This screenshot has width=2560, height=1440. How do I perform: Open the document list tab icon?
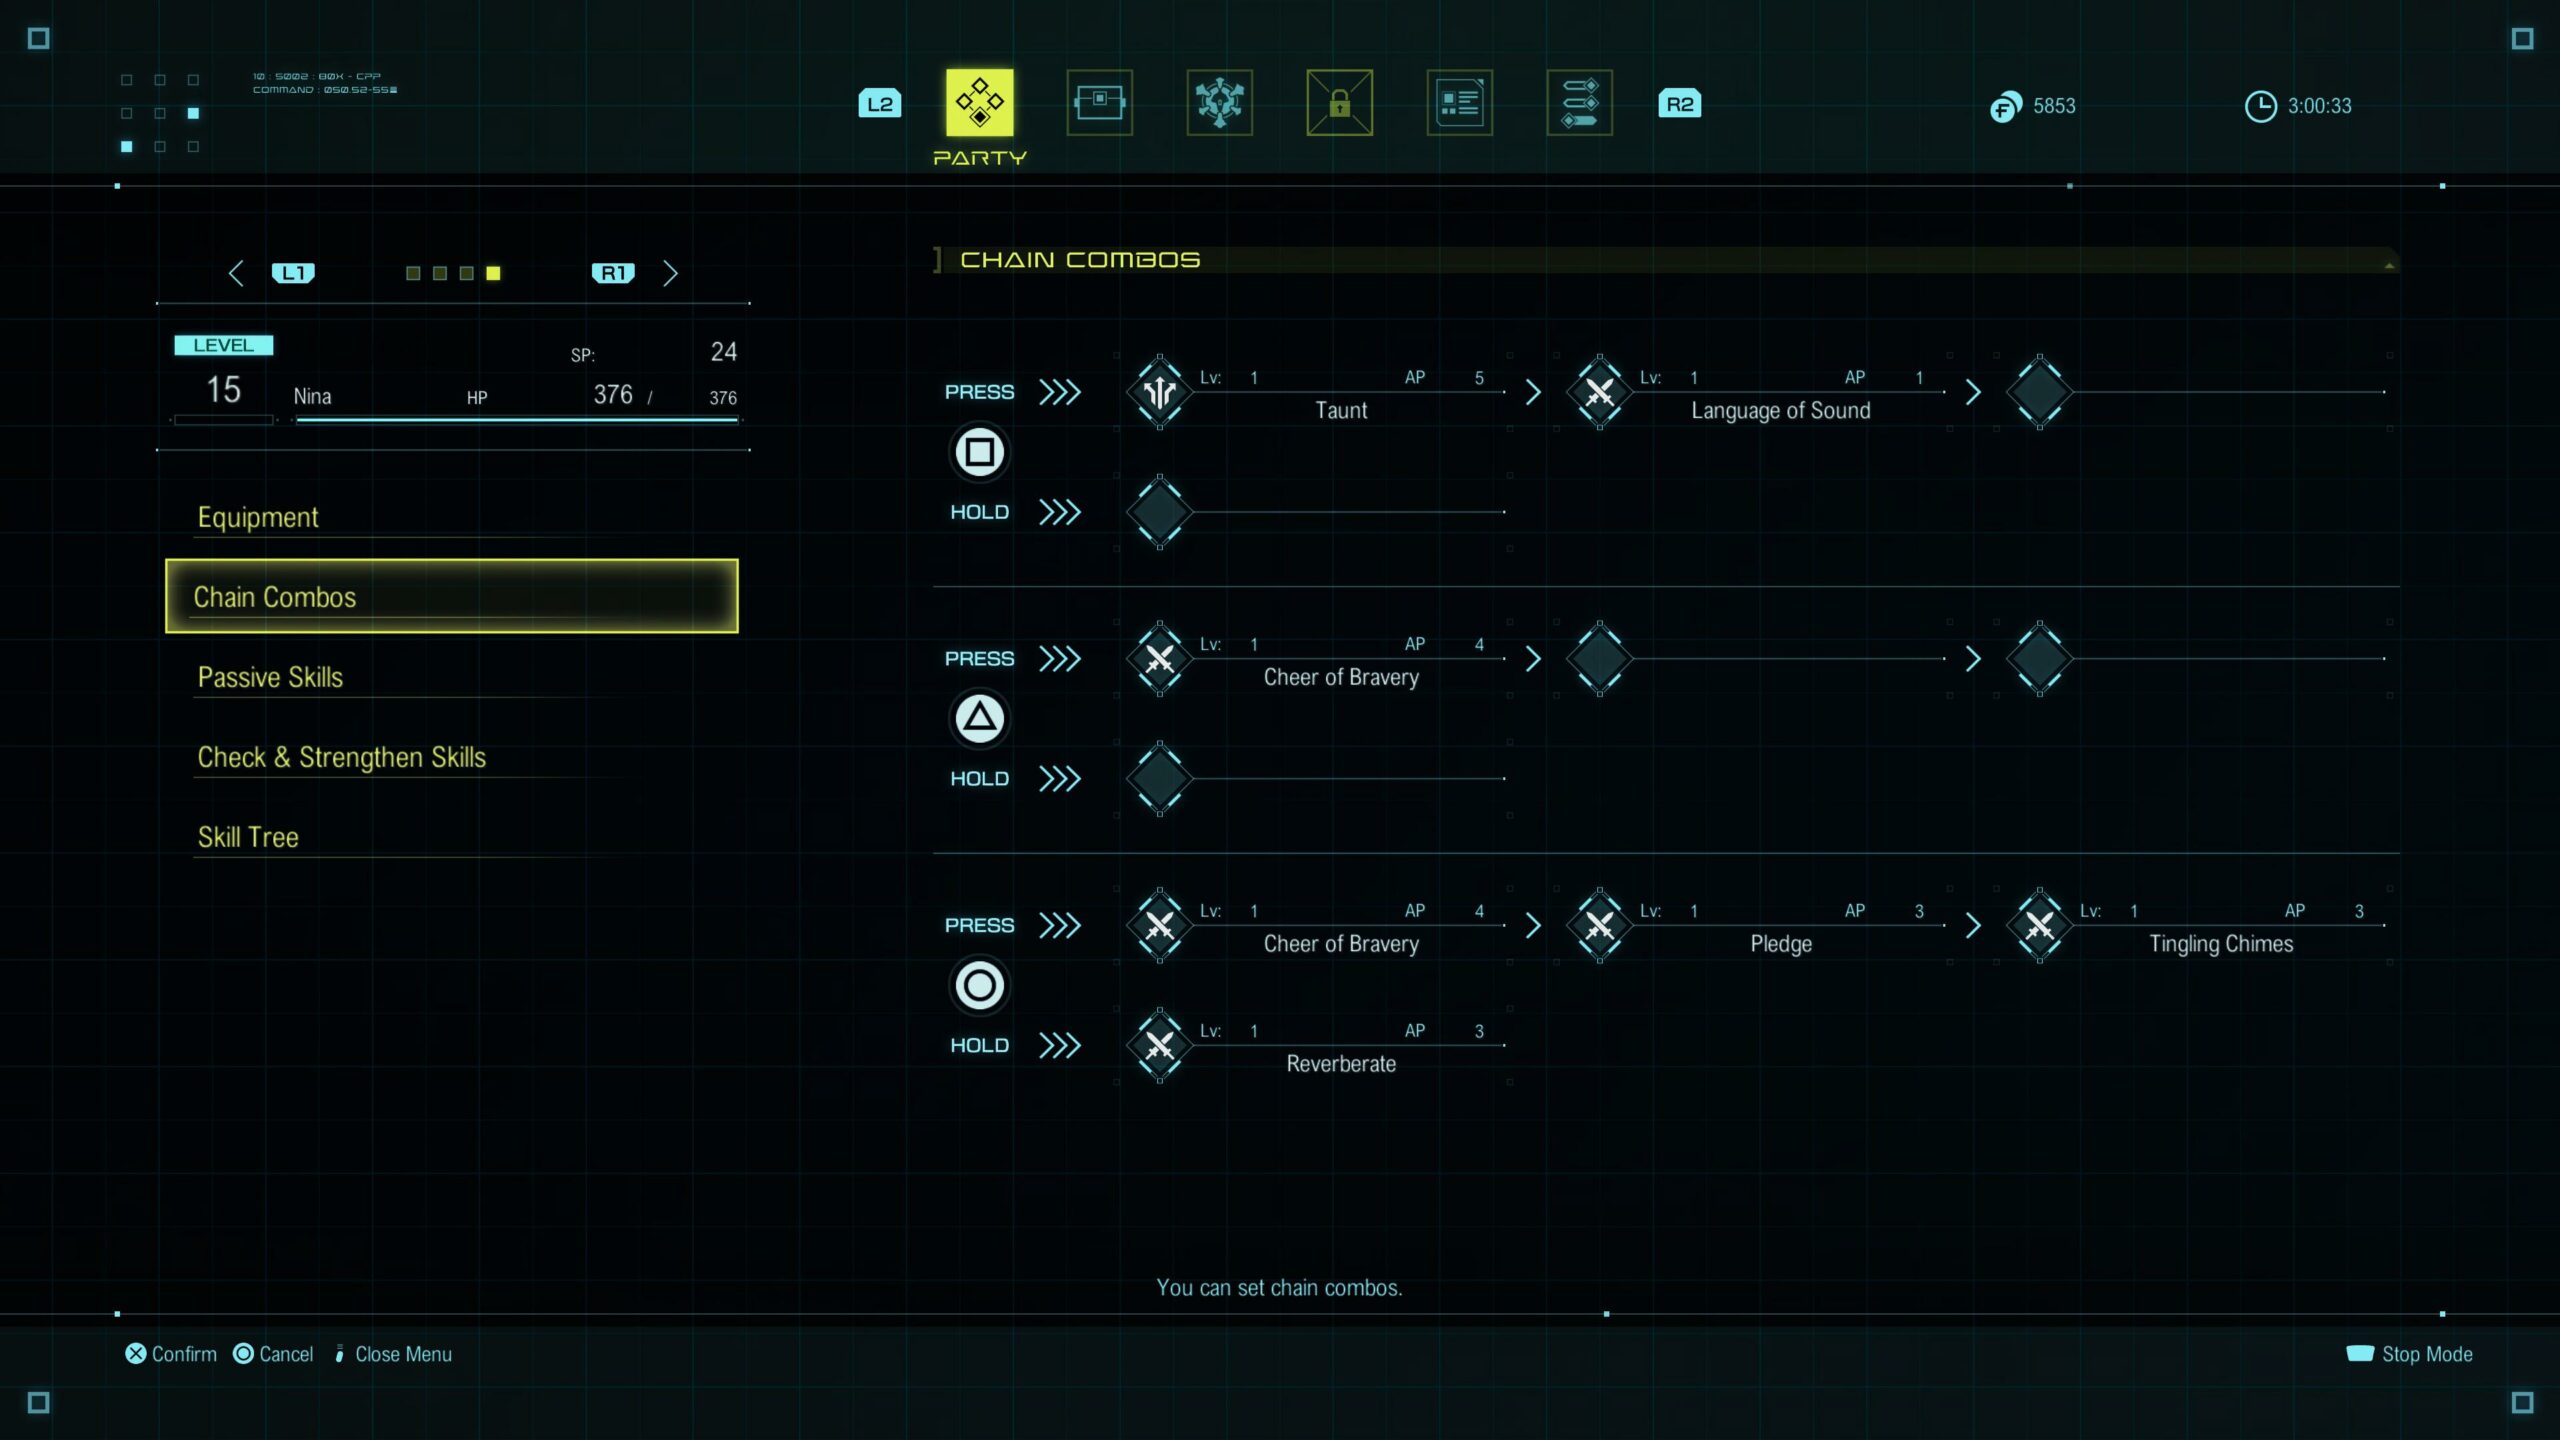coord(1459,102)
